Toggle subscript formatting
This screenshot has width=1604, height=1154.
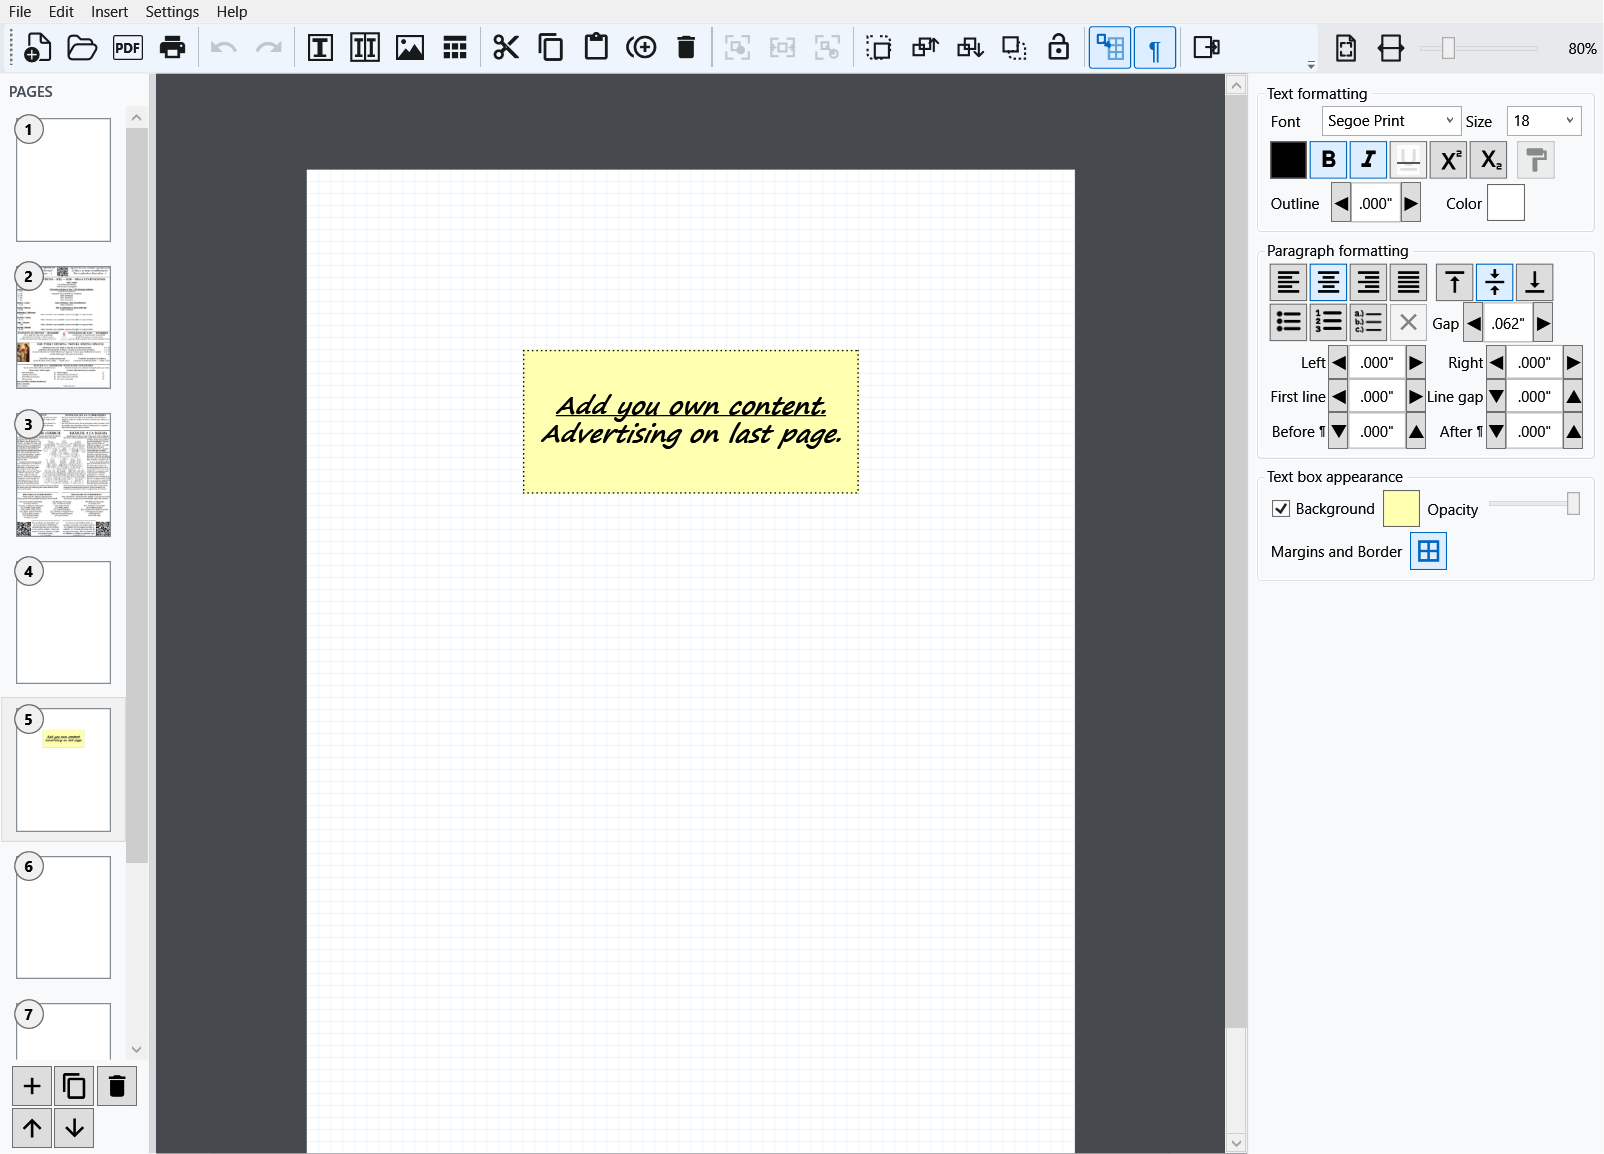coord(1489,160)
